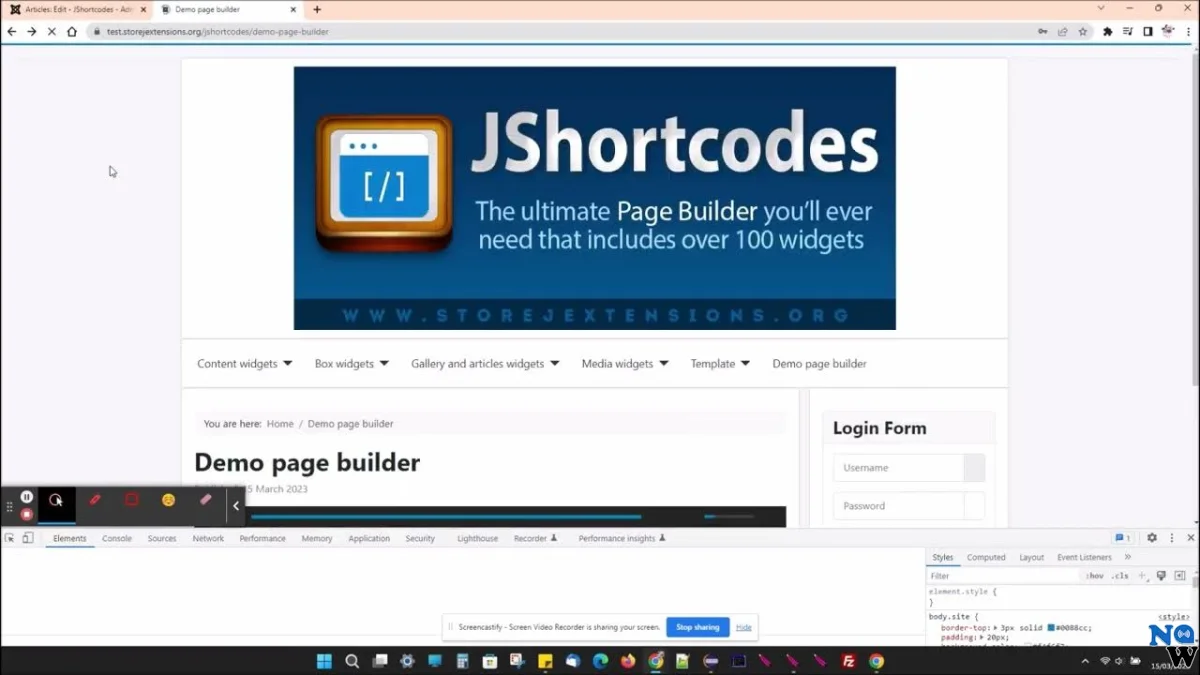Switch to the Console tab in DevTools
The height and width of the screenshot is (675, 1200).
click(x=117, y=538)
